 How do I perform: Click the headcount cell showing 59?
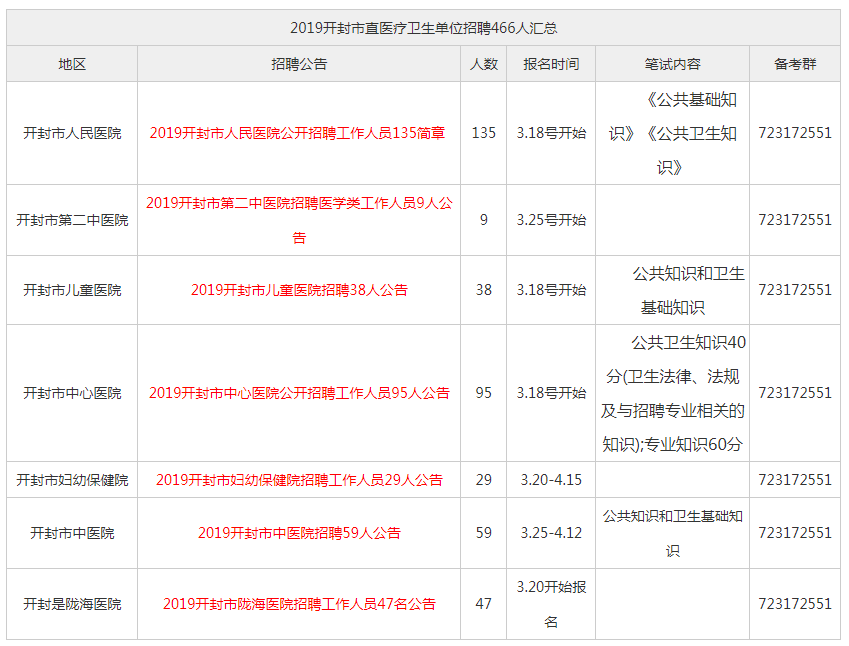(484, 533)
